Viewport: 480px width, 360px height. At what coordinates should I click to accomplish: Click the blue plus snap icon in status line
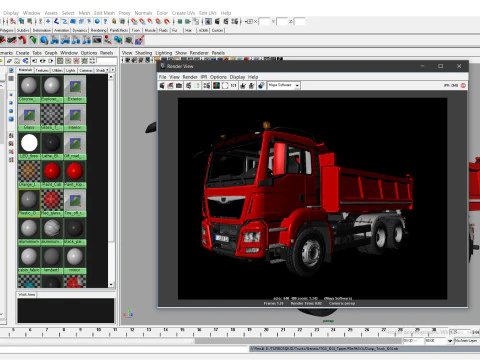click(x=48, y=21)
